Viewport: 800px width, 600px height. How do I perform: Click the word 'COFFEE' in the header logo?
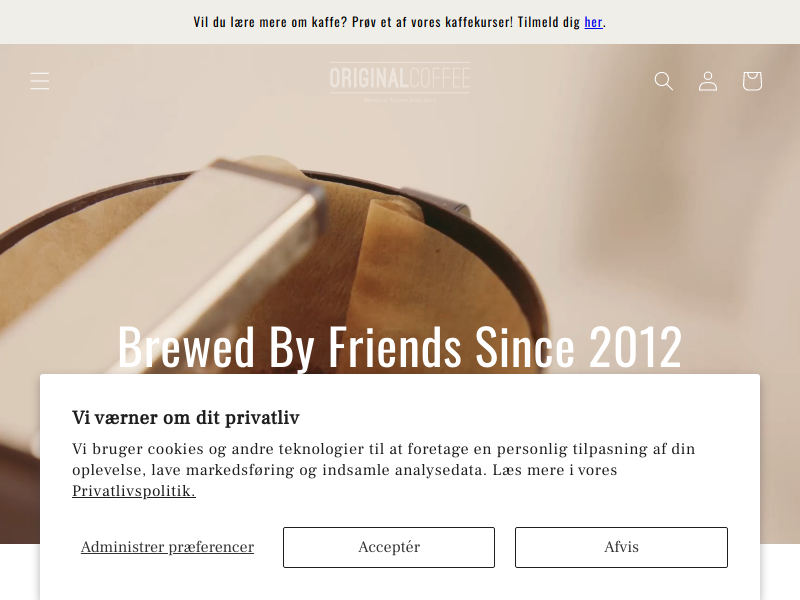click(x=439, y=78)
